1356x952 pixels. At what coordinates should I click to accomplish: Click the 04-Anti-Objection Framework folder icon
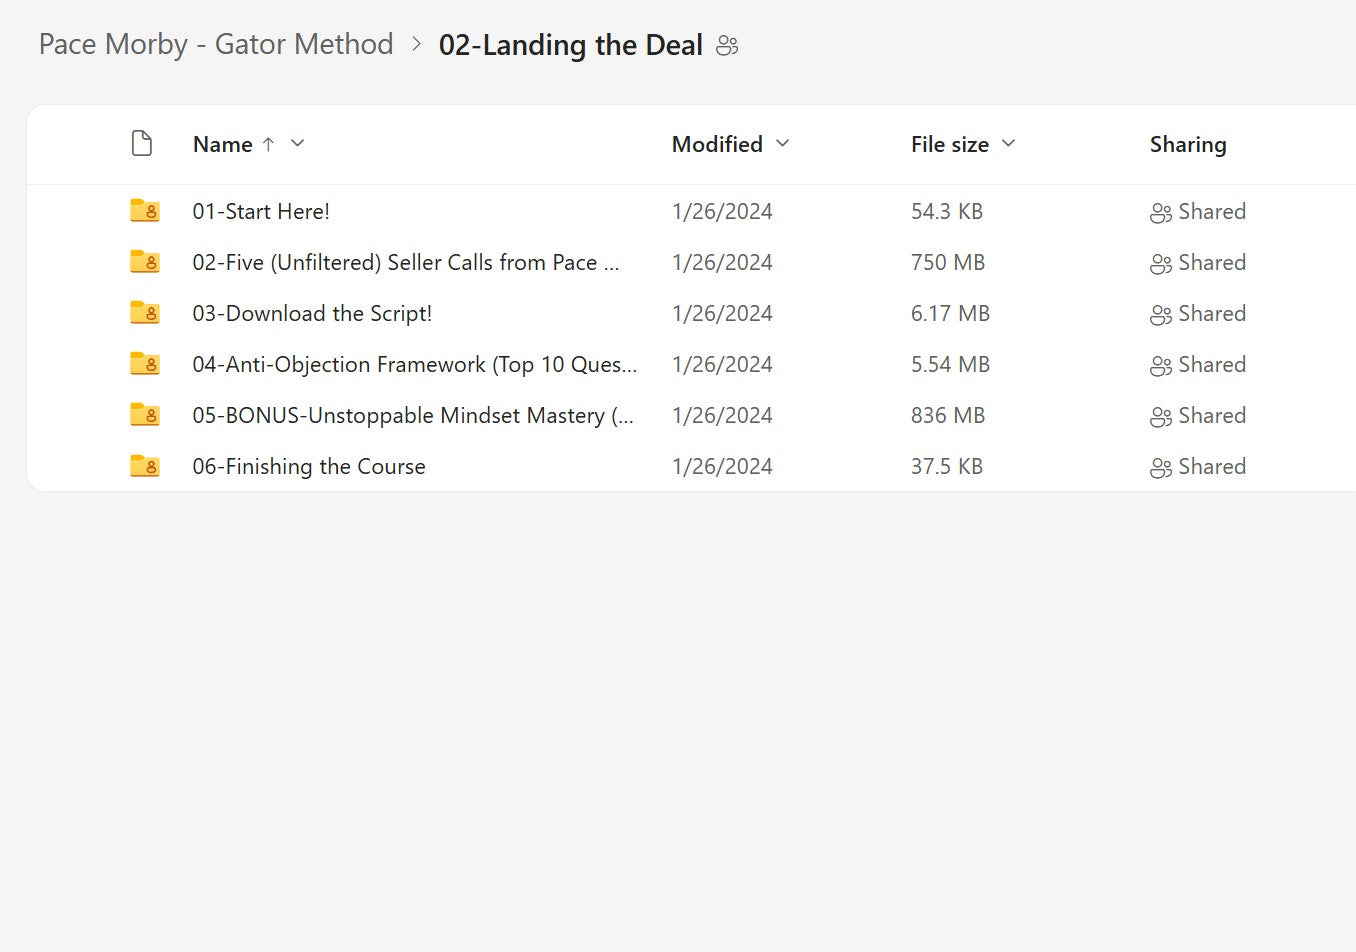[x=145, y=364]
